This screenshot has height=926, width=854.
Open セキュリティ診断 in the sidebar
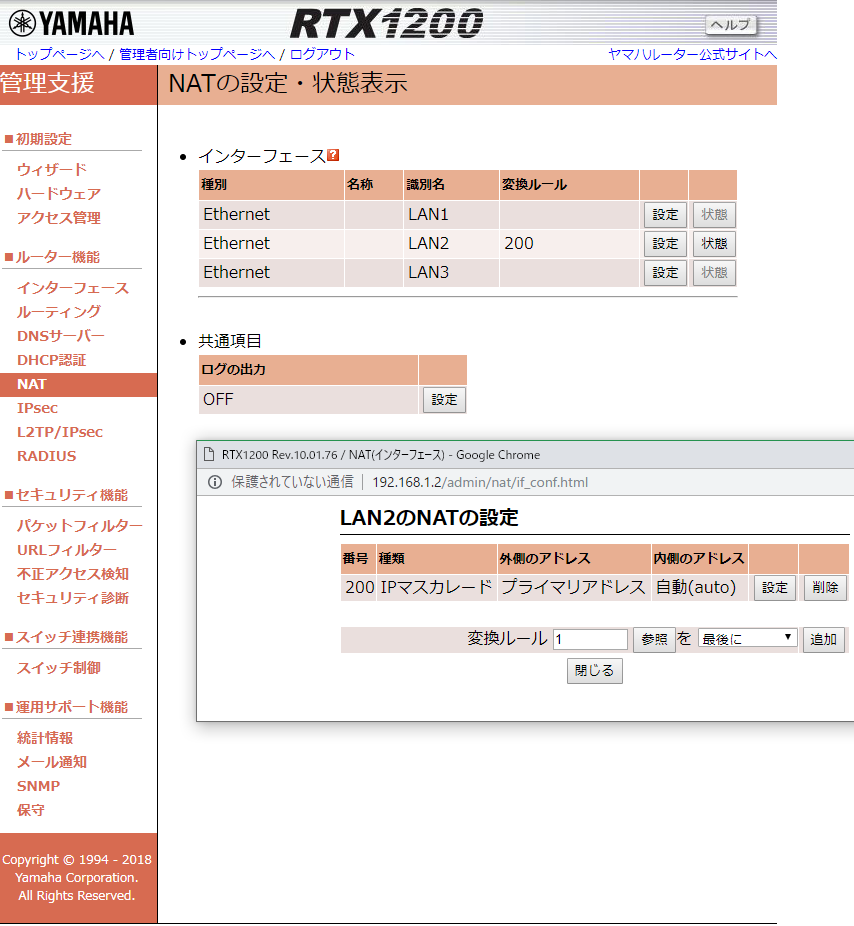click(73, 598)
